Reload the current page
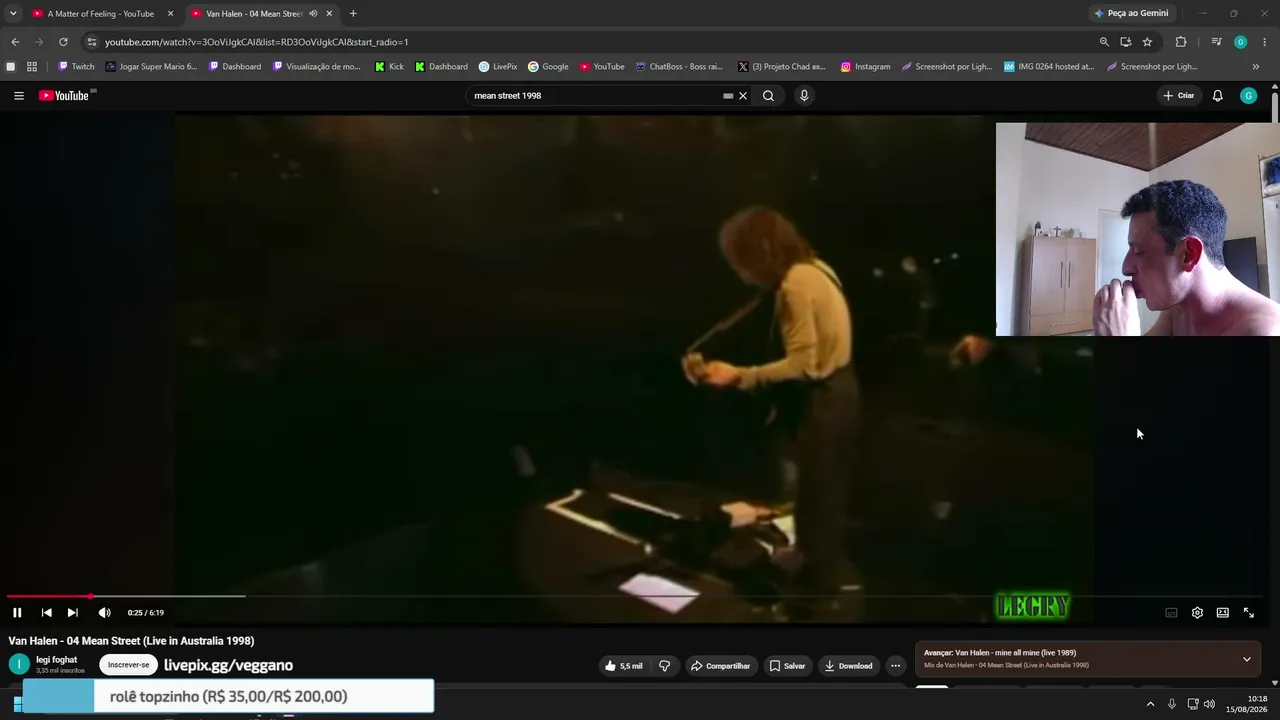 63,42
